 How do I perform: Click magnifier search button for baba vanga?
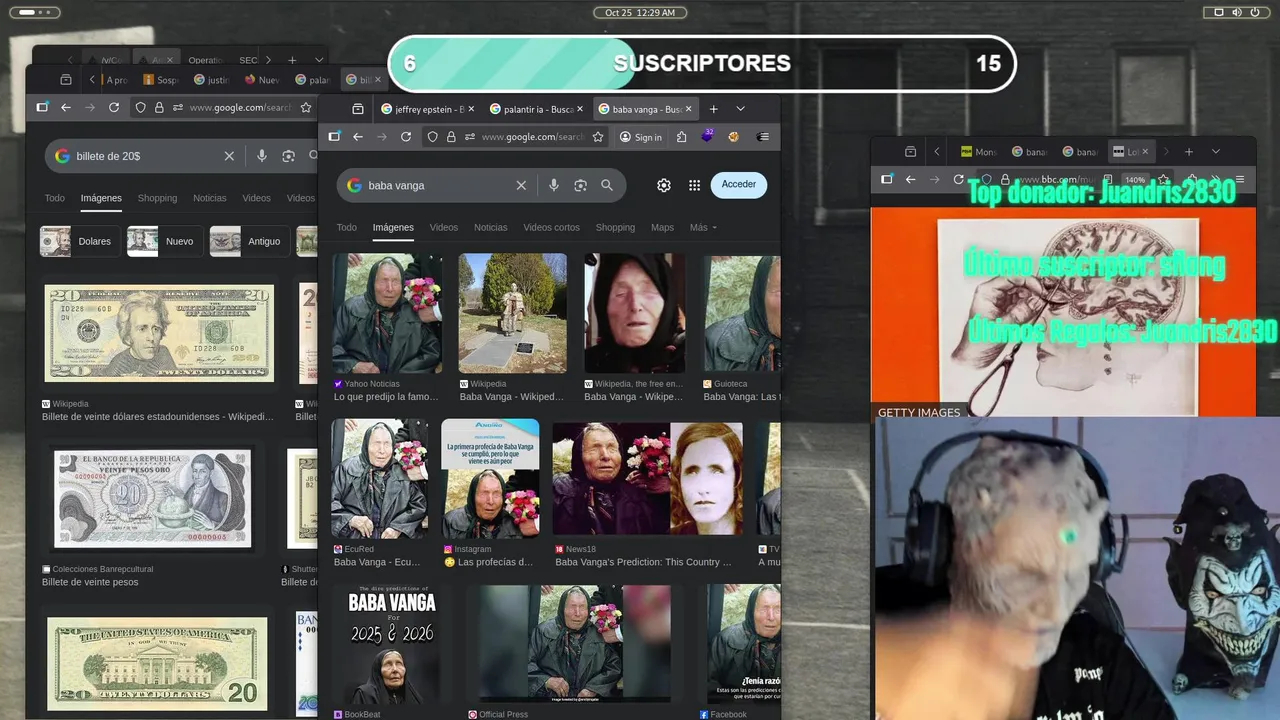(607, 185)
